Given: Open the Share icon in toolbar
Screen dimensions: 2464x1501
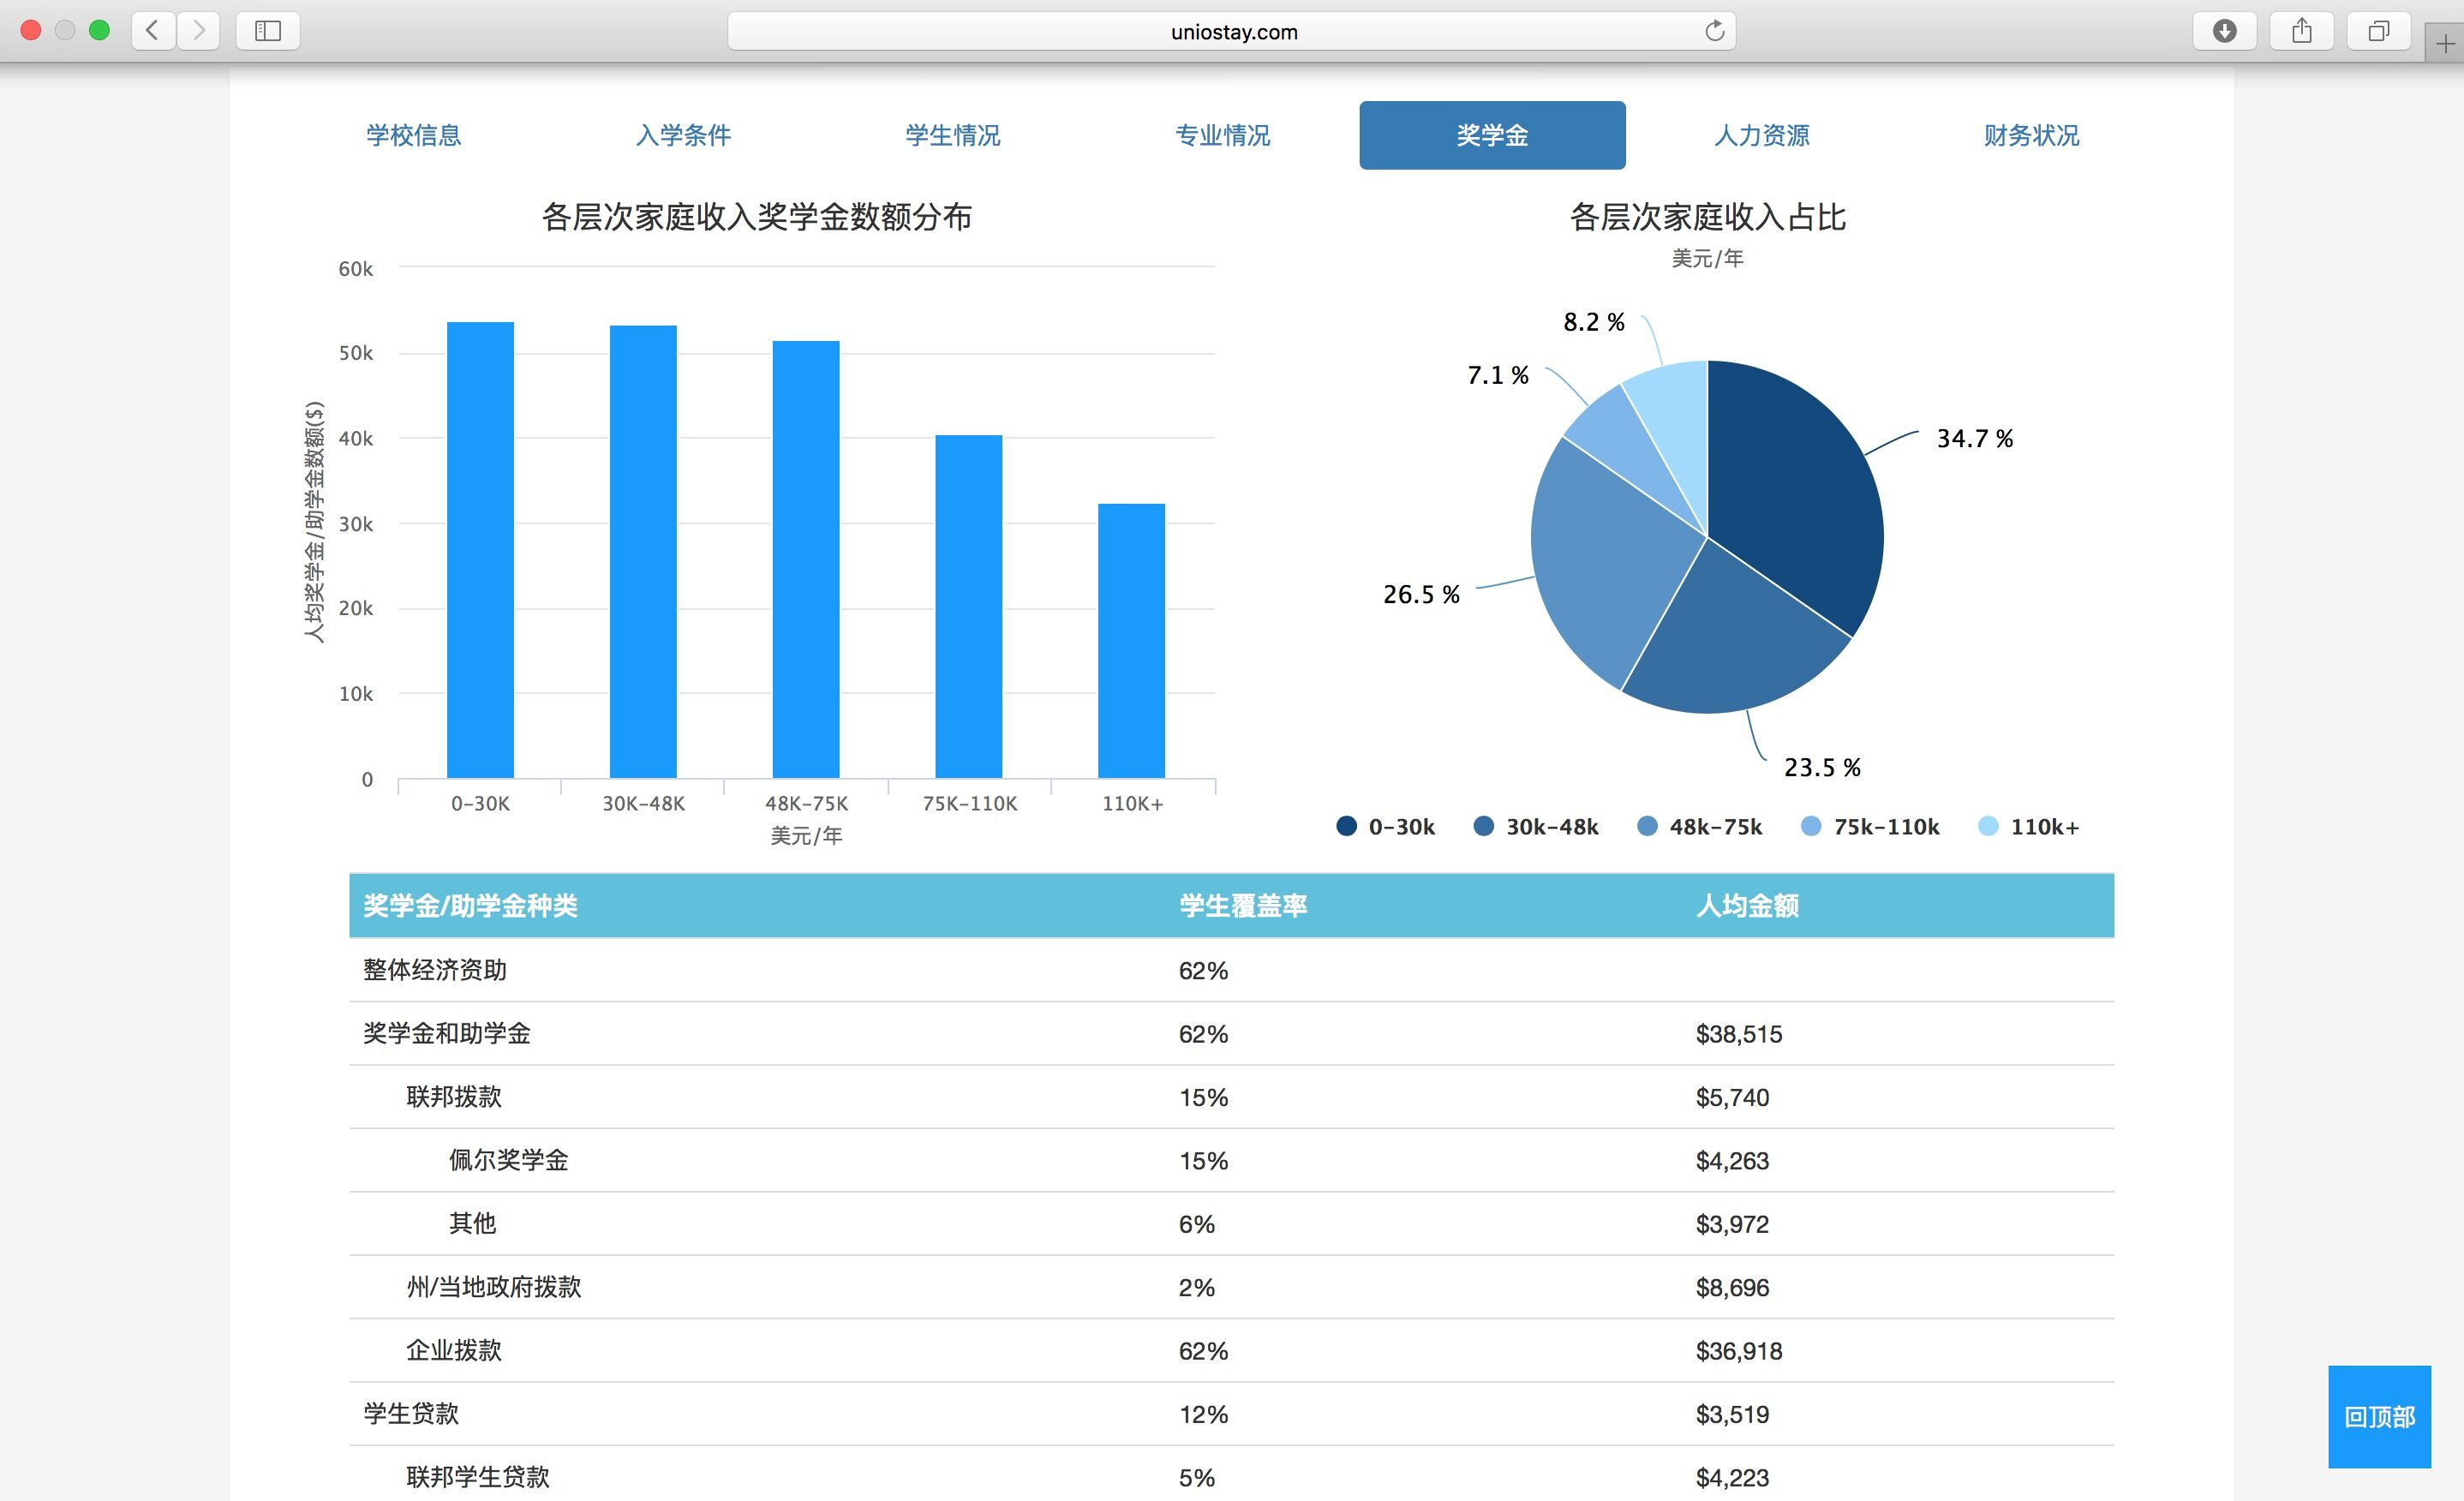Looking at the screenshot, I should (x=2302, y=30).
